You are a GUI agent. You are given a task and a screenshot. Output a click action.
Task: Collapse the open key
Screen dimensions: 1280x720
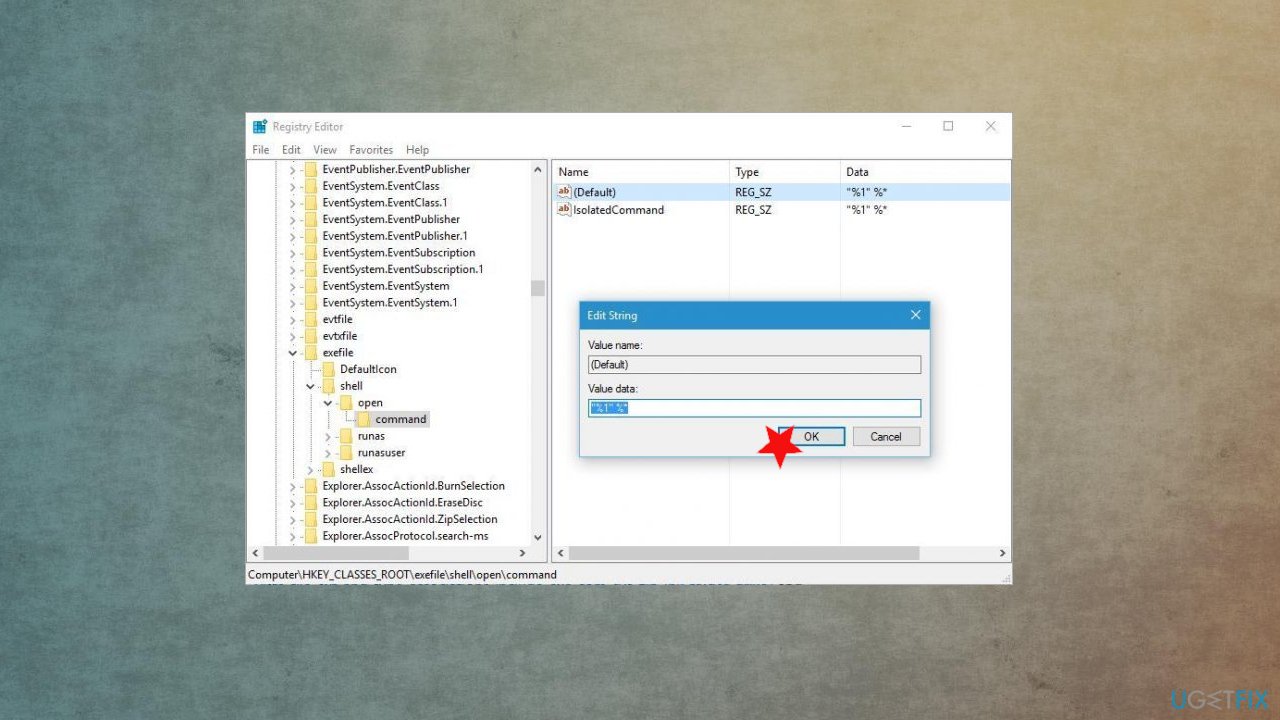point(328,402)
